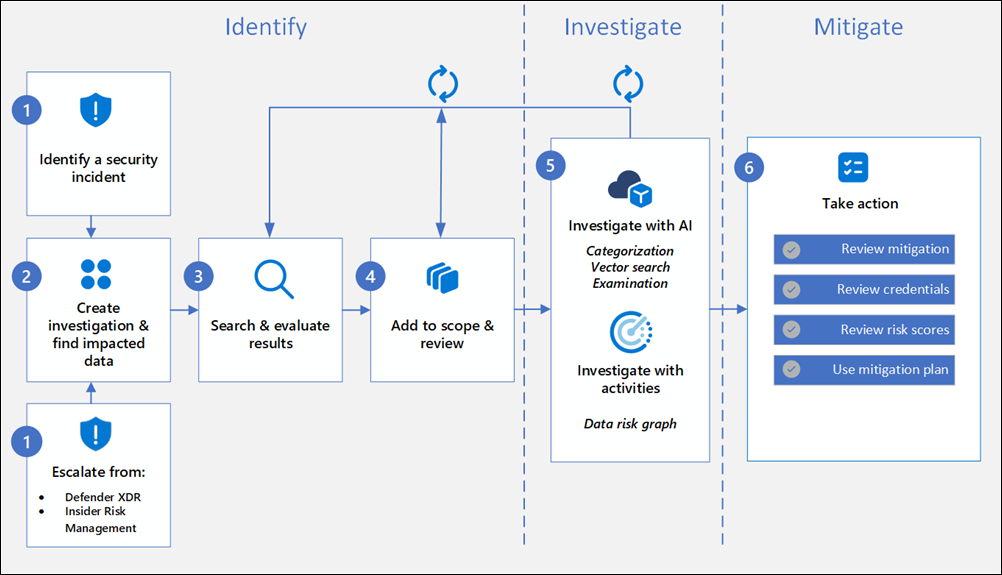Click the radar Investigate with activities icon
This screenshot has width=1002, height=575.
coord(630,332)
